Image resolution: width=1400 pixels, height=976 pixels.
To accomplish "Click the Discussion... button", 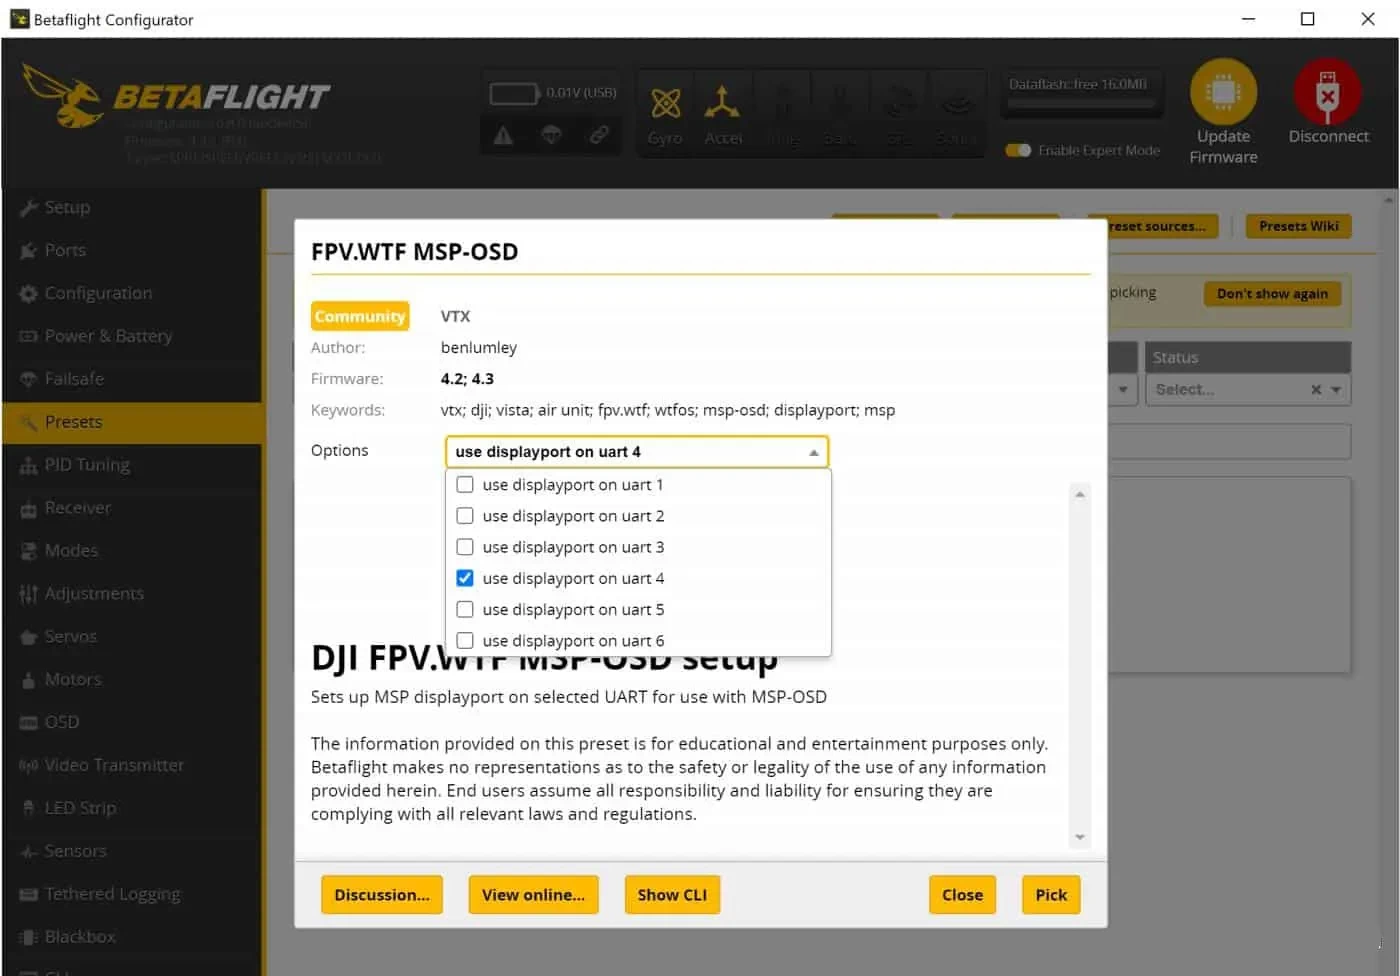I will [x=382, y=895].
